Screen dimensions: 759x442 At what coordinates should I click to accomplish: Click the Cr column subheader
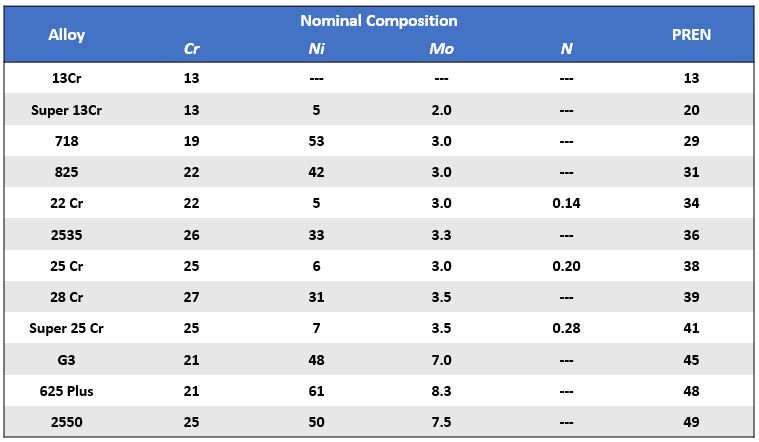tap(191, 49)
